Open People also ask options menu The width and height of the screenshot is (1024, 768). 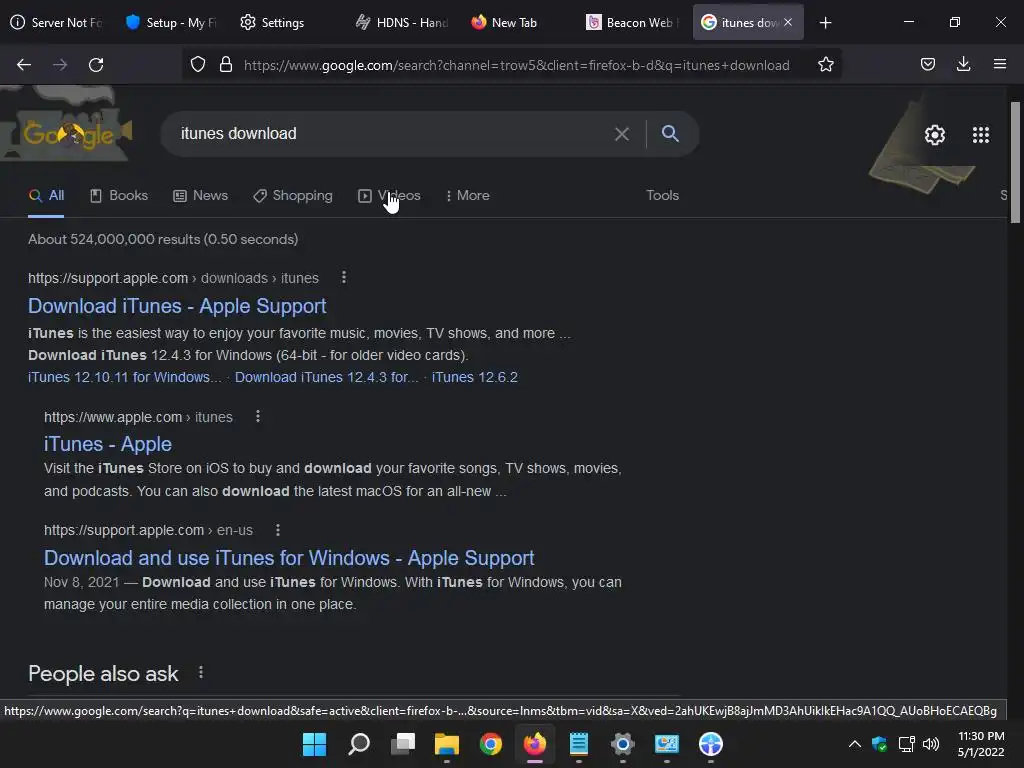pos(200,673)
